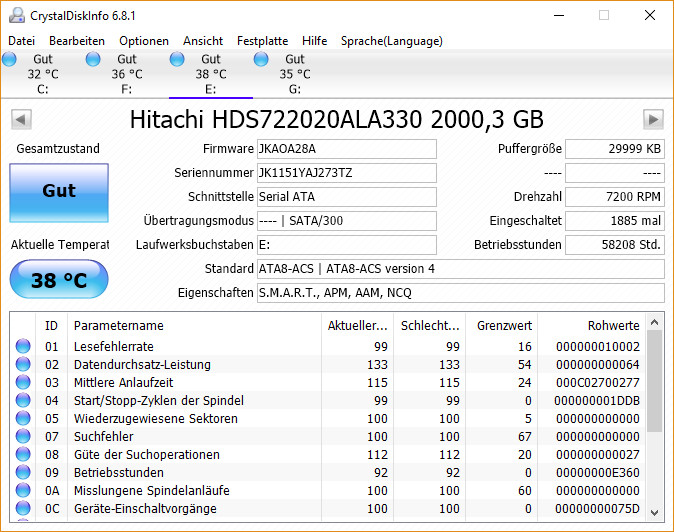Select the C: drive health orb
Viewport: 674px width, 532px height.
[x=9, y=59]
